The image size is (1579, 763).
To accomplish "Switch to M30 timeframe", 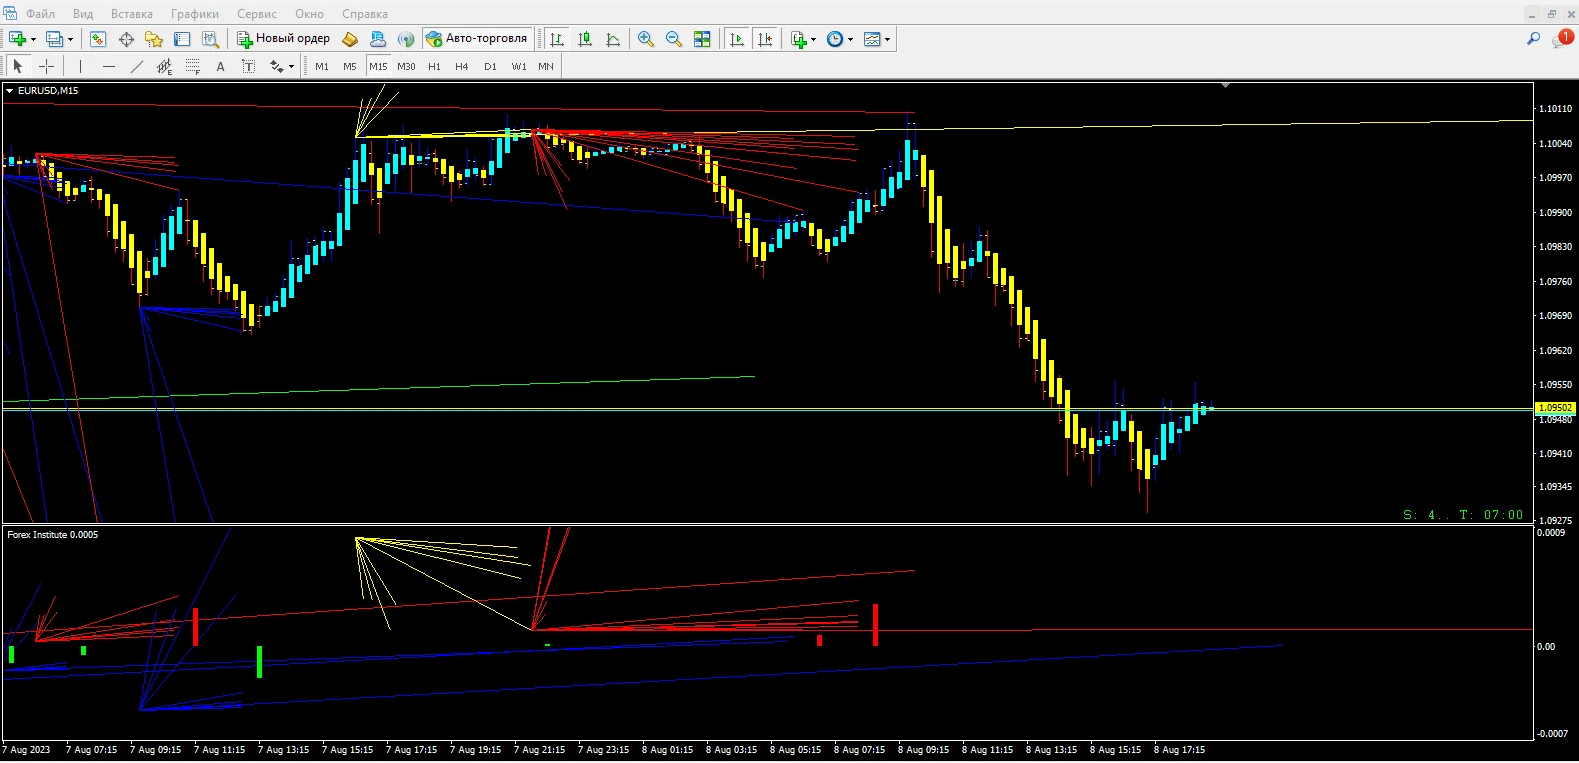I will 406,67.
